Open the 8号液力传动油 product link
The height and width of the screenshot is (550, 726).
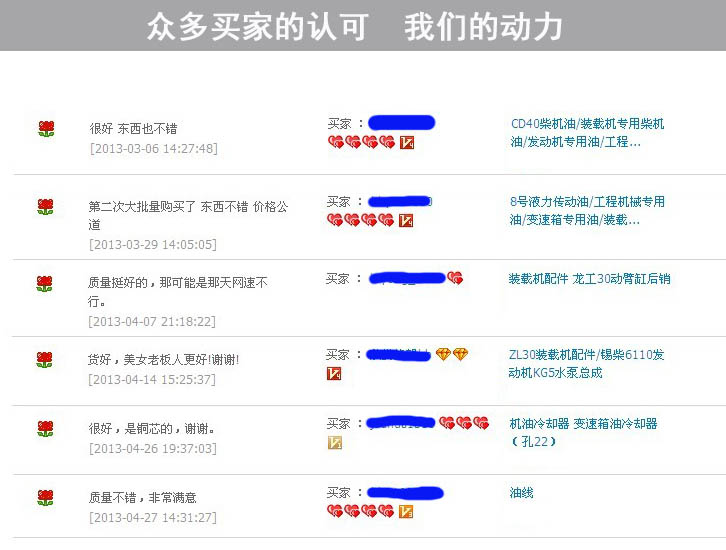click(587, 211)
